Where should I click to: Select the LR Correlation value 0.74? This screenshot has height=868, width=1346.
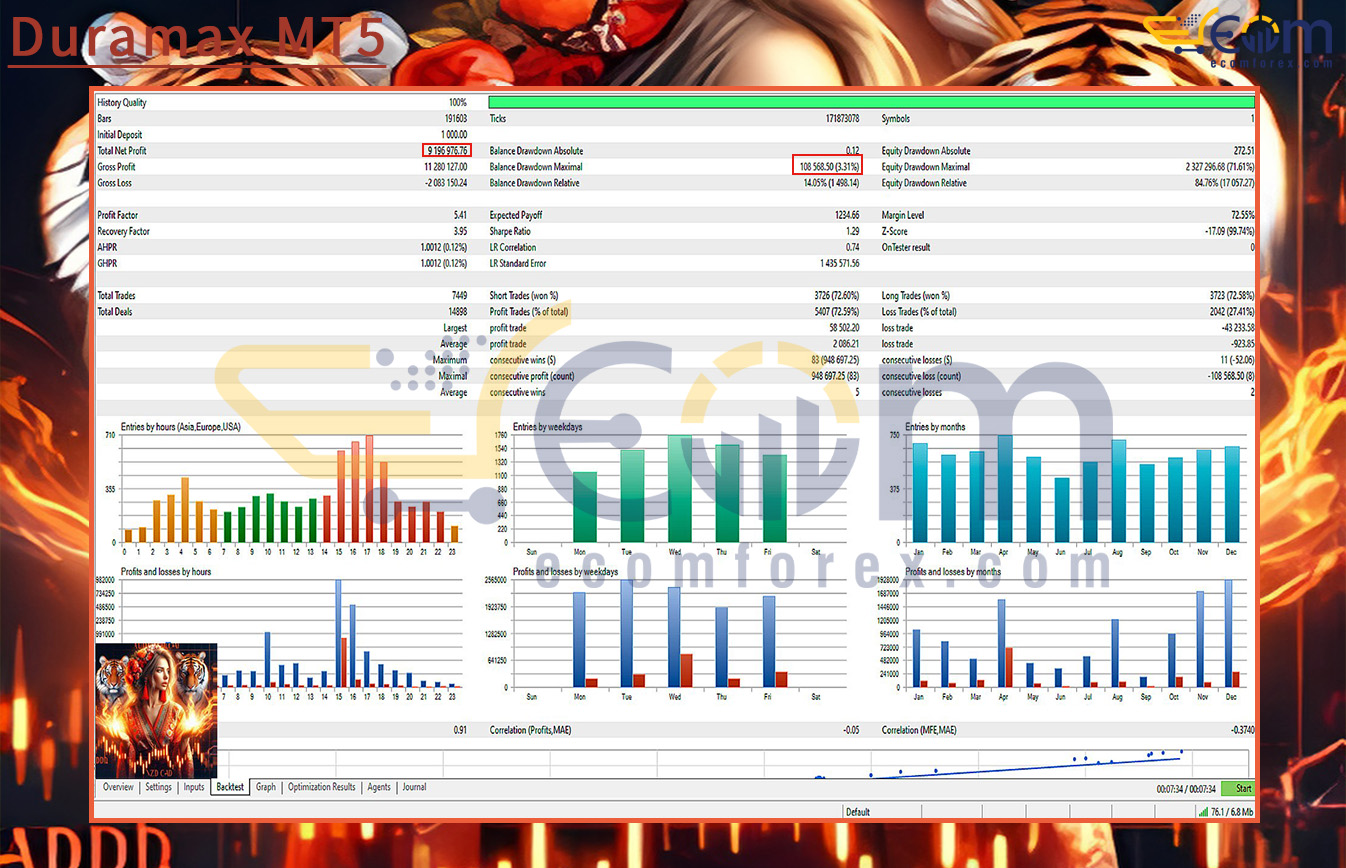point(853,247)
